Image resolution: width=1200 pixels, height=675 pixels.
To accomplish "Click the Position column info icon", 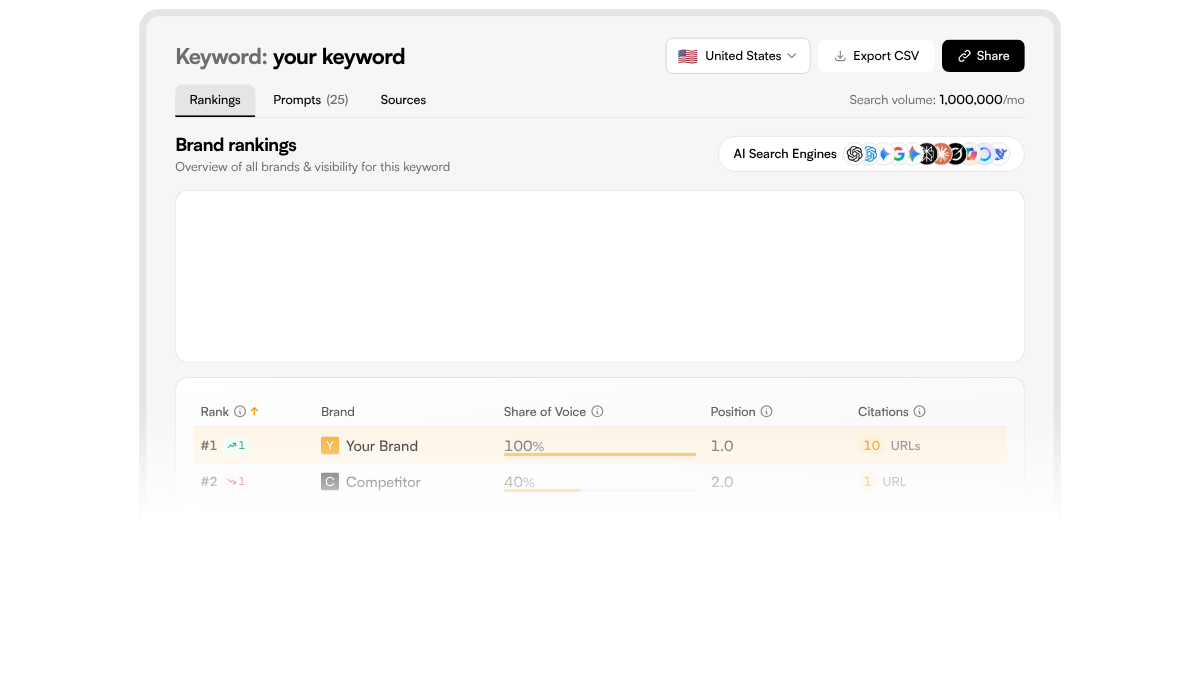I will (x=766, y=411).
